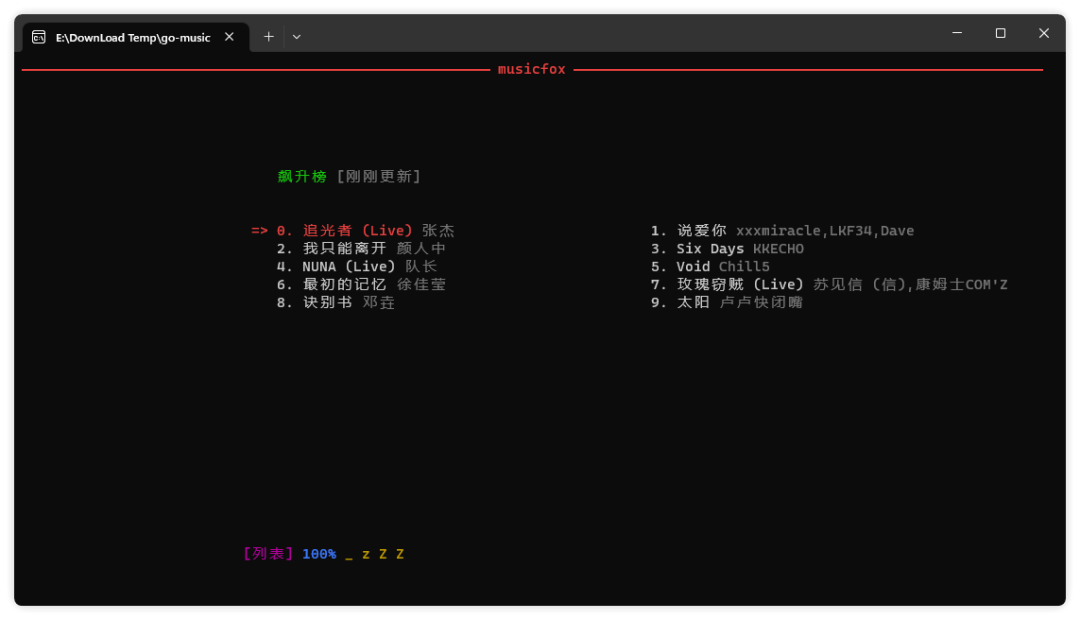Close the terminal window

click(1044, 32)
